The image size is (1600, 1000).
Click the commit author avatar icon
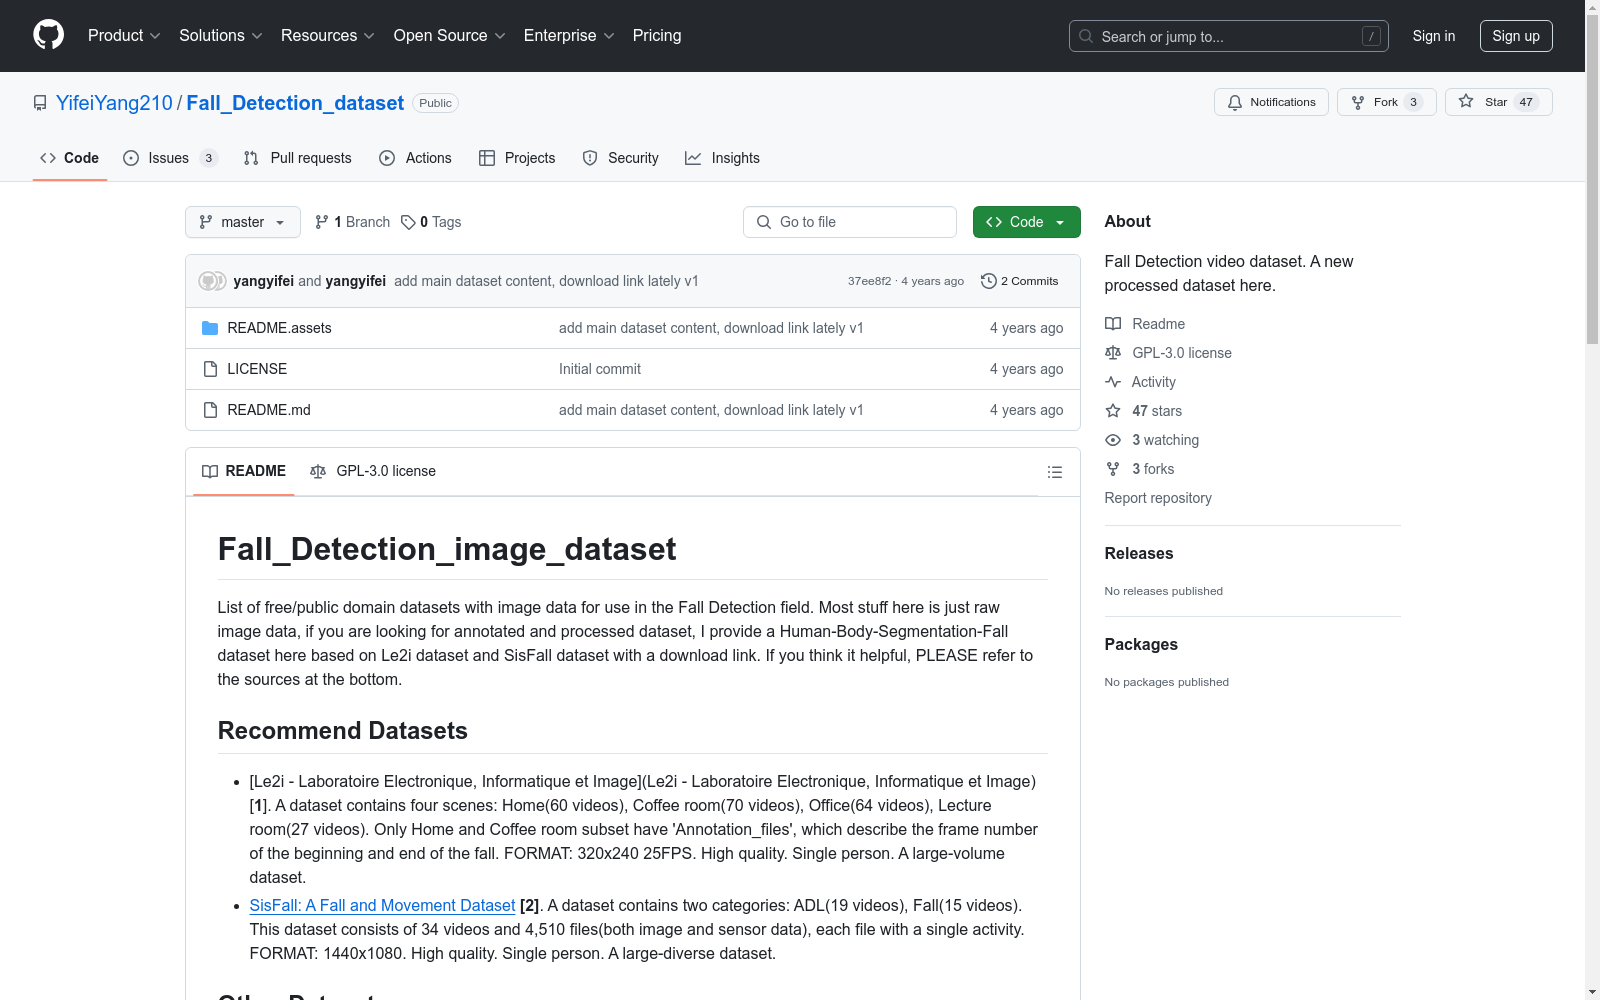click(x=212, y=281)
